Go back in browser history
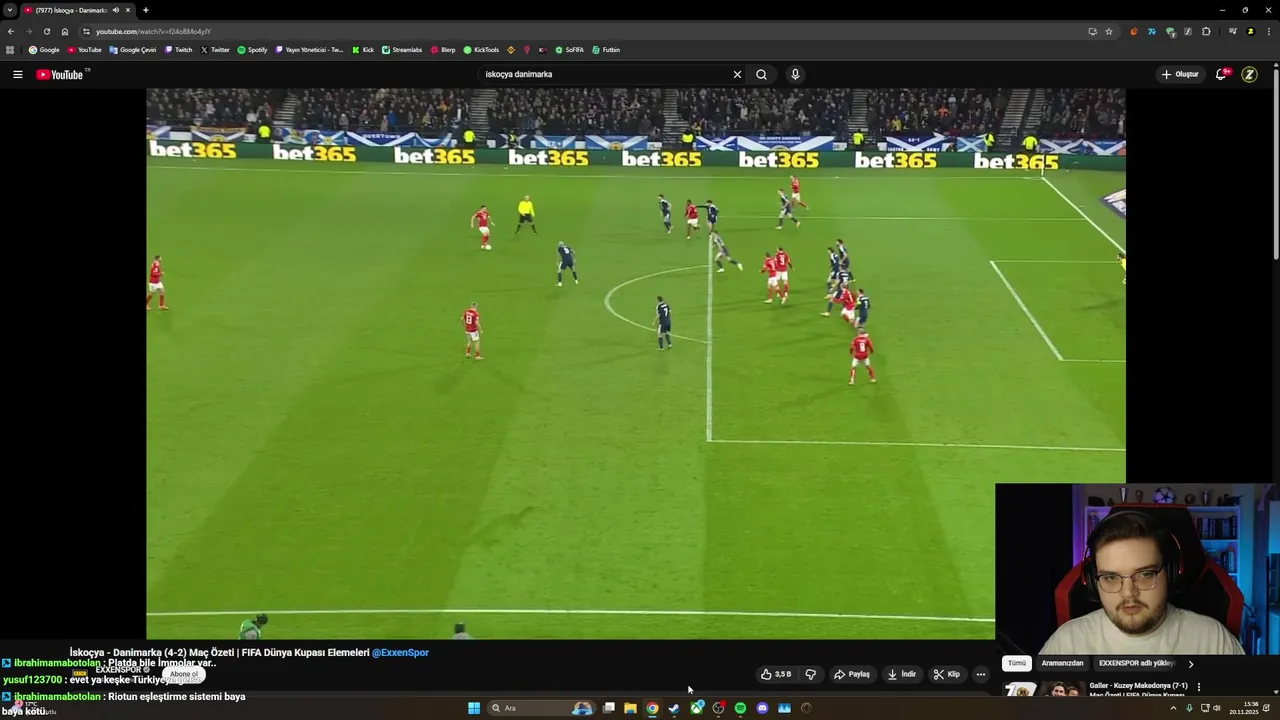 pyautogui.click(x=11, y=31)
